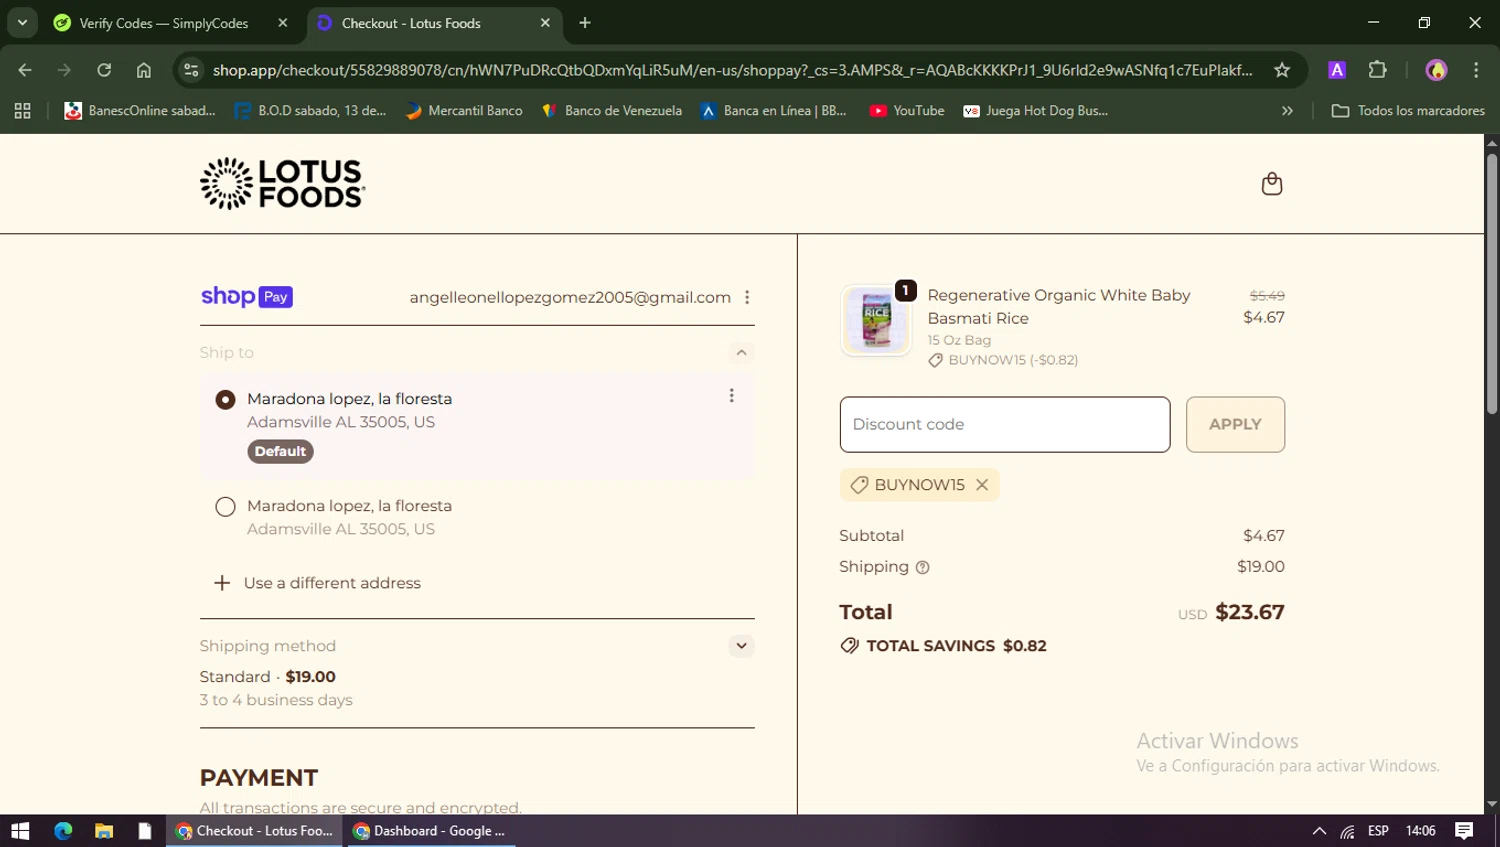The width and height of the screenshot is (1500, 847).
Task: Close the Verify Codes SimplyCodes tab
Action: click(x=283, y=23)
